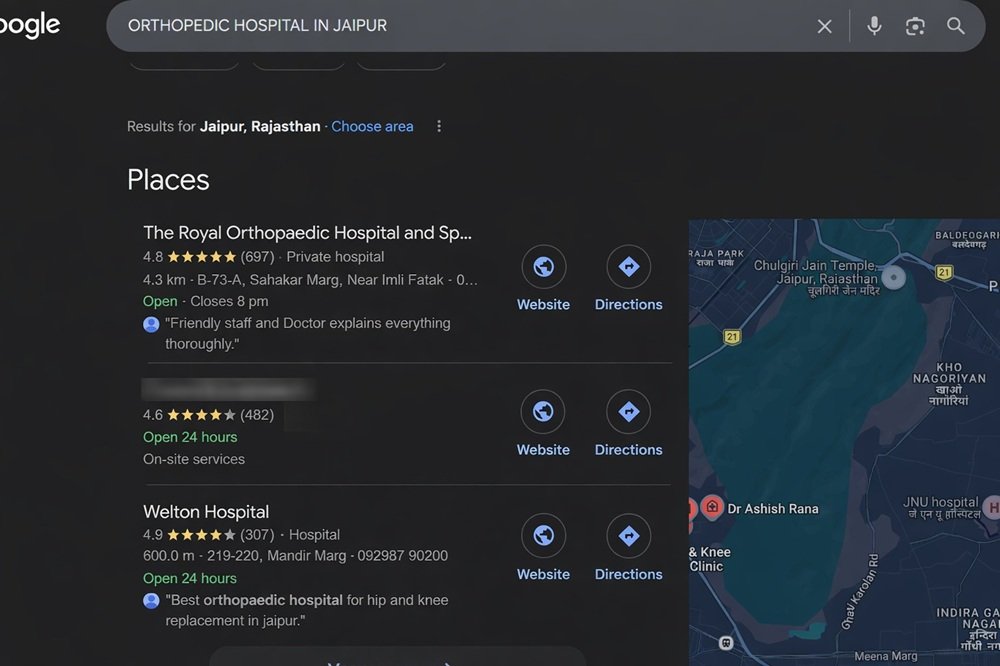Click the address 'B-73-A, Sahakar Marg, Near Imli Fatak'
1000x666 pixels.
(320, 279)
